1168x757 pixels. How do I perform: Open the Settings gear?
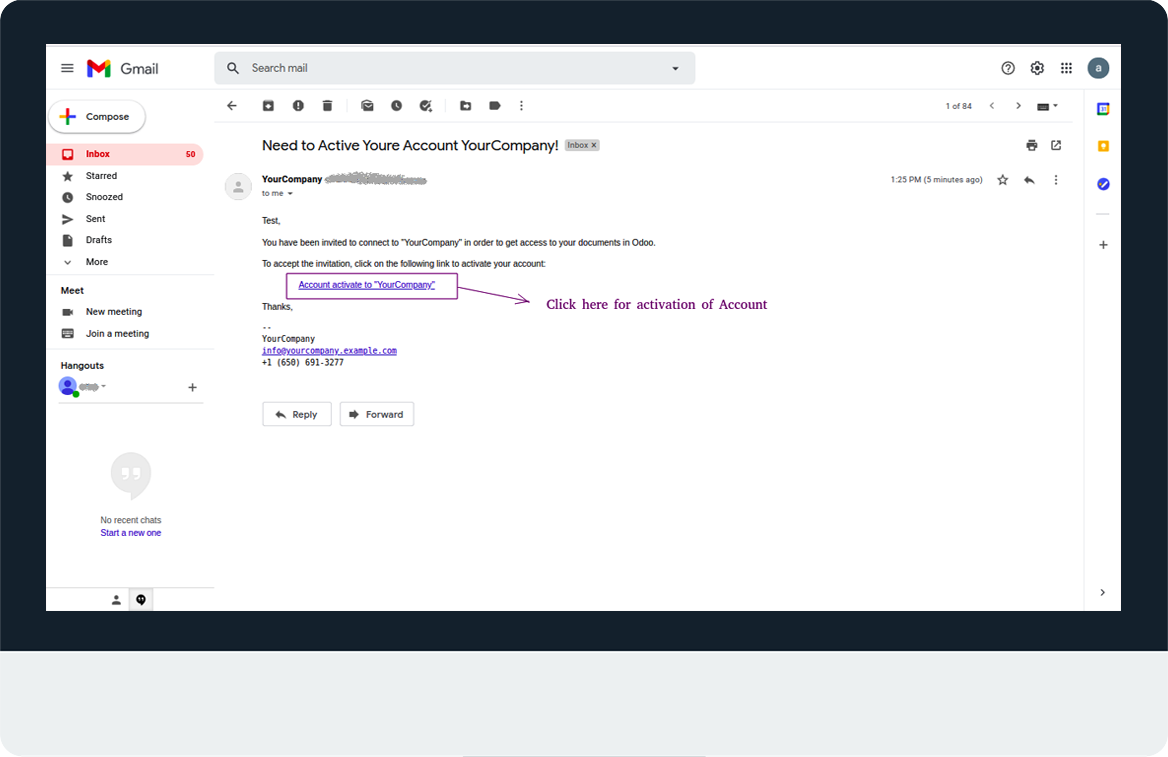click(x=1037, y=69)
